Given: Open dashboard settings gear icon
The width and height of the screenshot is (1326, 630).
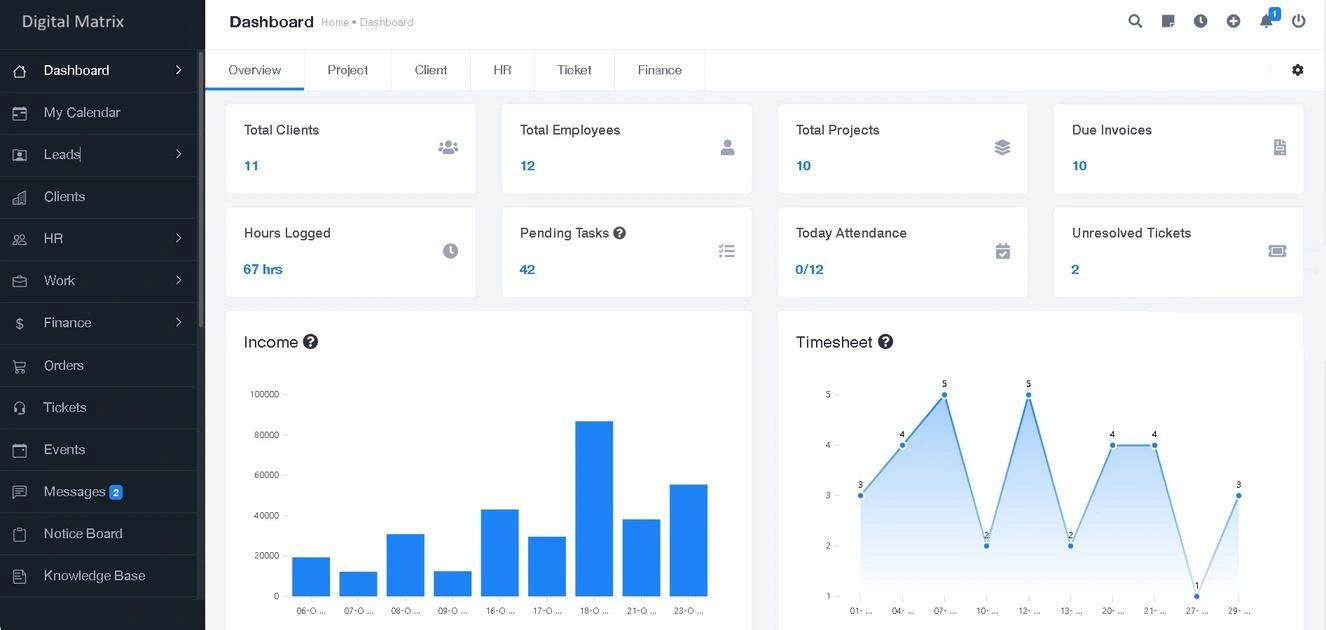Looking at the screenshot, I should coord(1298,70).
